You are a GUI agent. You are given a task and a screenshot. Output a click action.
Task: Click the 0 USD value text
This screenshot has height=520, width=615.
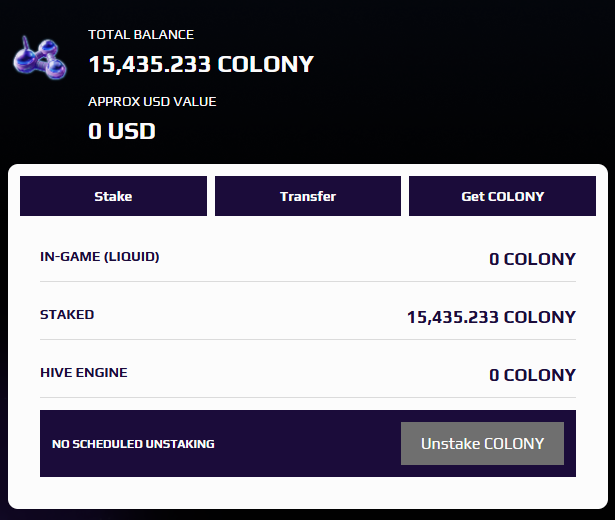(x=122, y=131)
